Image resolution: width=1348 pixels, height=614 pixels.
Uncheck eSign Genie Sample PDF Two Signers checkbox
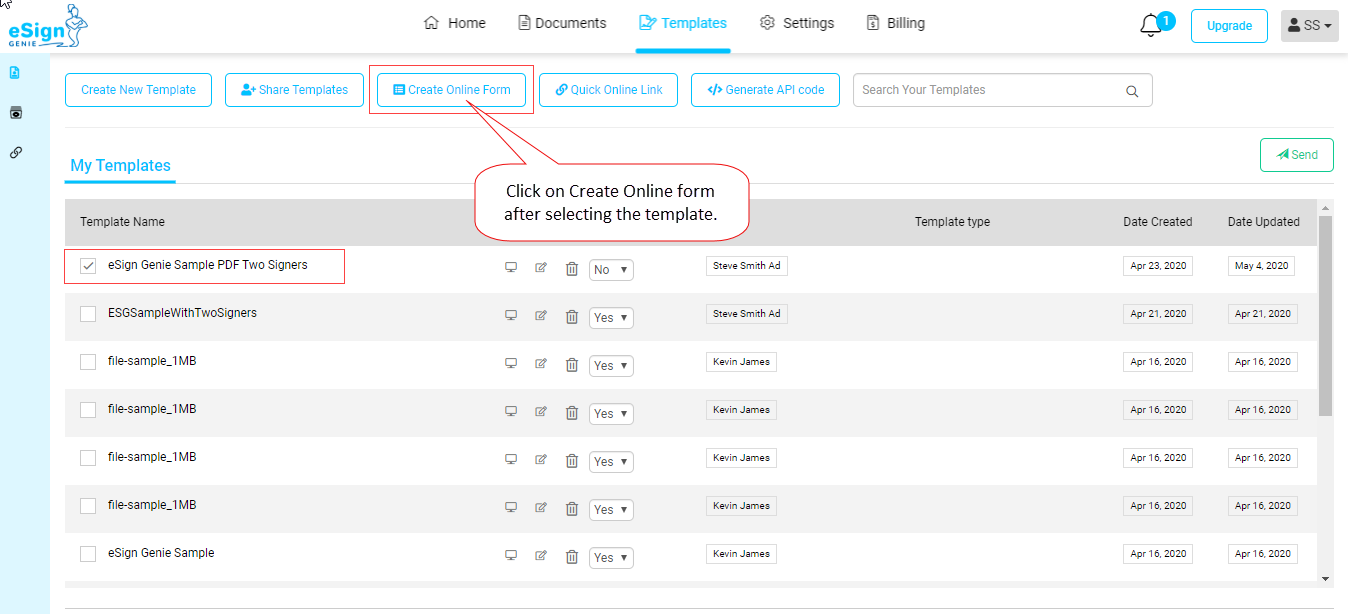click(x=88, y=266)
